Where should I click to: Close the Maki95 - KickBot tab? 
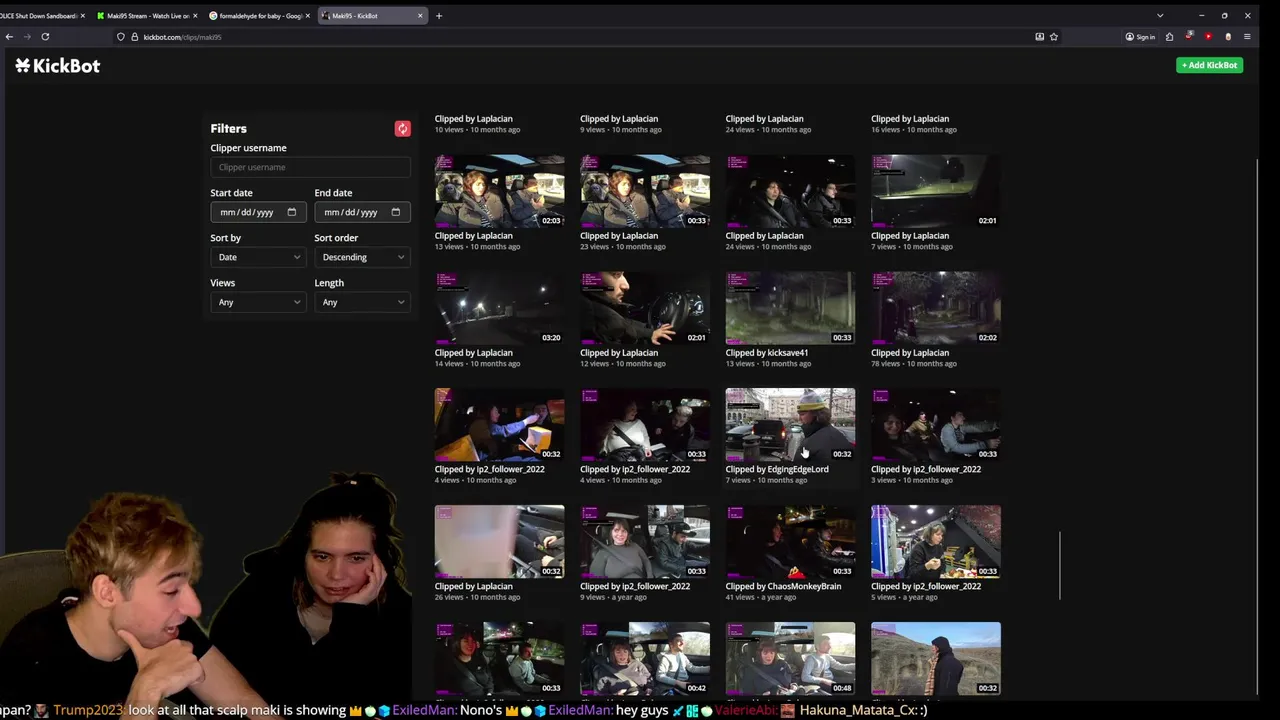[420, 16]
